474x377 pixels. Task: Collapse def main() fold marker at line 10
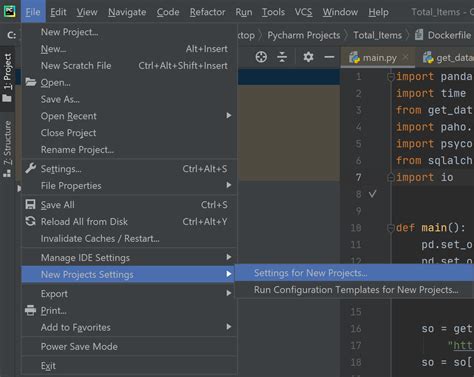click(391, 228)
